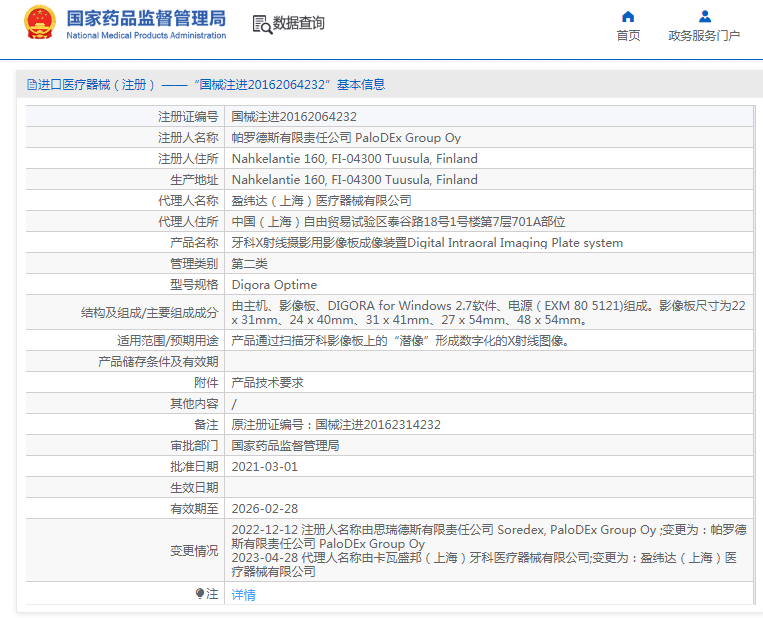Select approving department 国家药品监督管理局 value
The height and width of the screenshot is (618, 763).
(285, 446)
